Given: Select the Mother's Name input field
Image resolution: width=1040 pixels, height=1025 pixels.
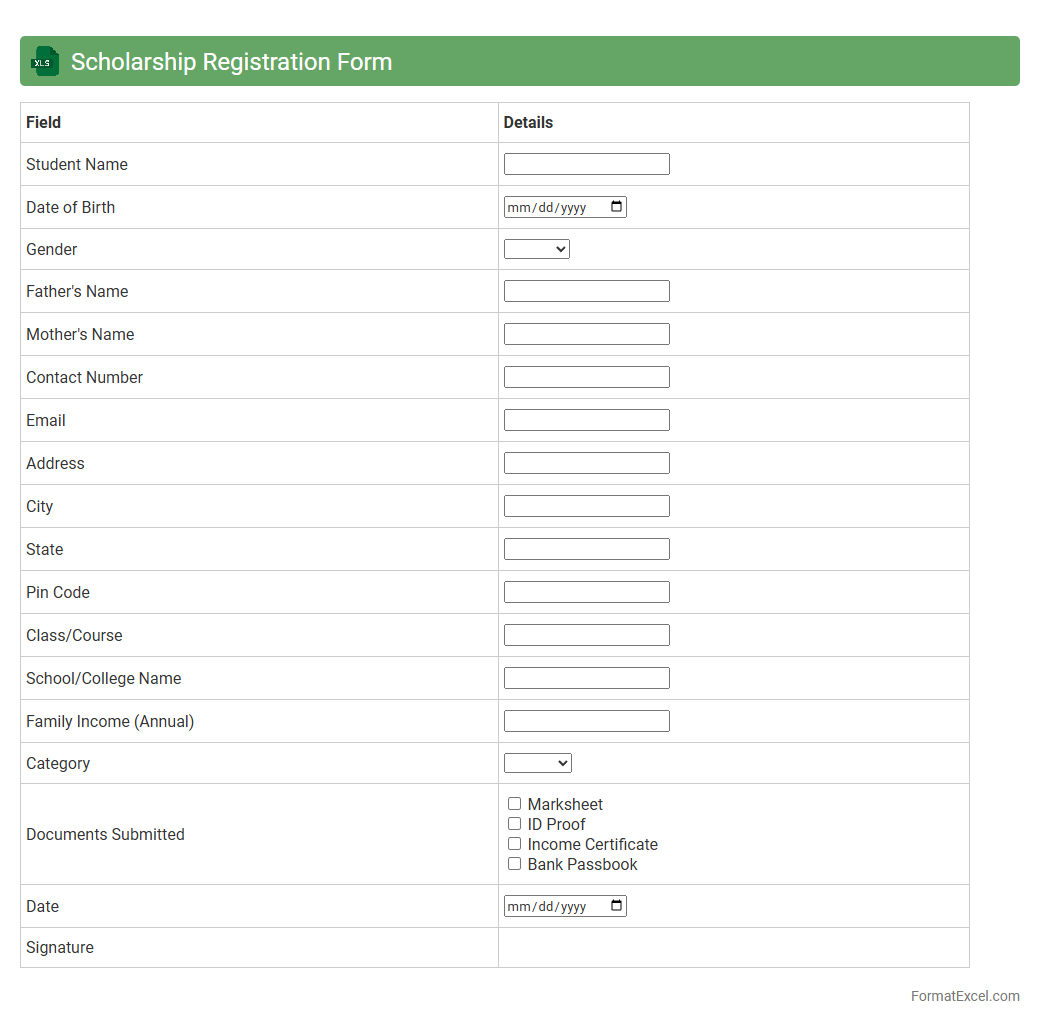Looking at the screenshot, I should tap(587, 334).
